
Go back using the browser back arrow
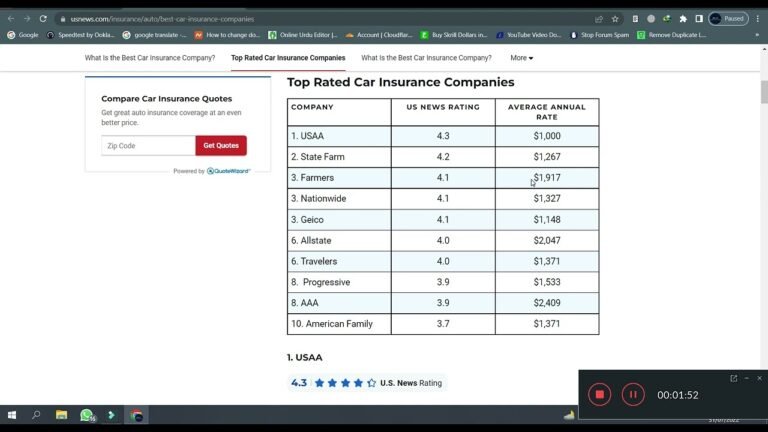[x=11, y=19]
